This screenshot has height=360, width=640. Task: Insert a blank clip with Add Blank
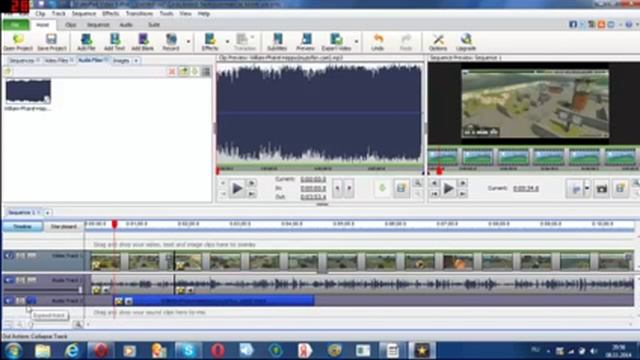(x=142, y=42)
